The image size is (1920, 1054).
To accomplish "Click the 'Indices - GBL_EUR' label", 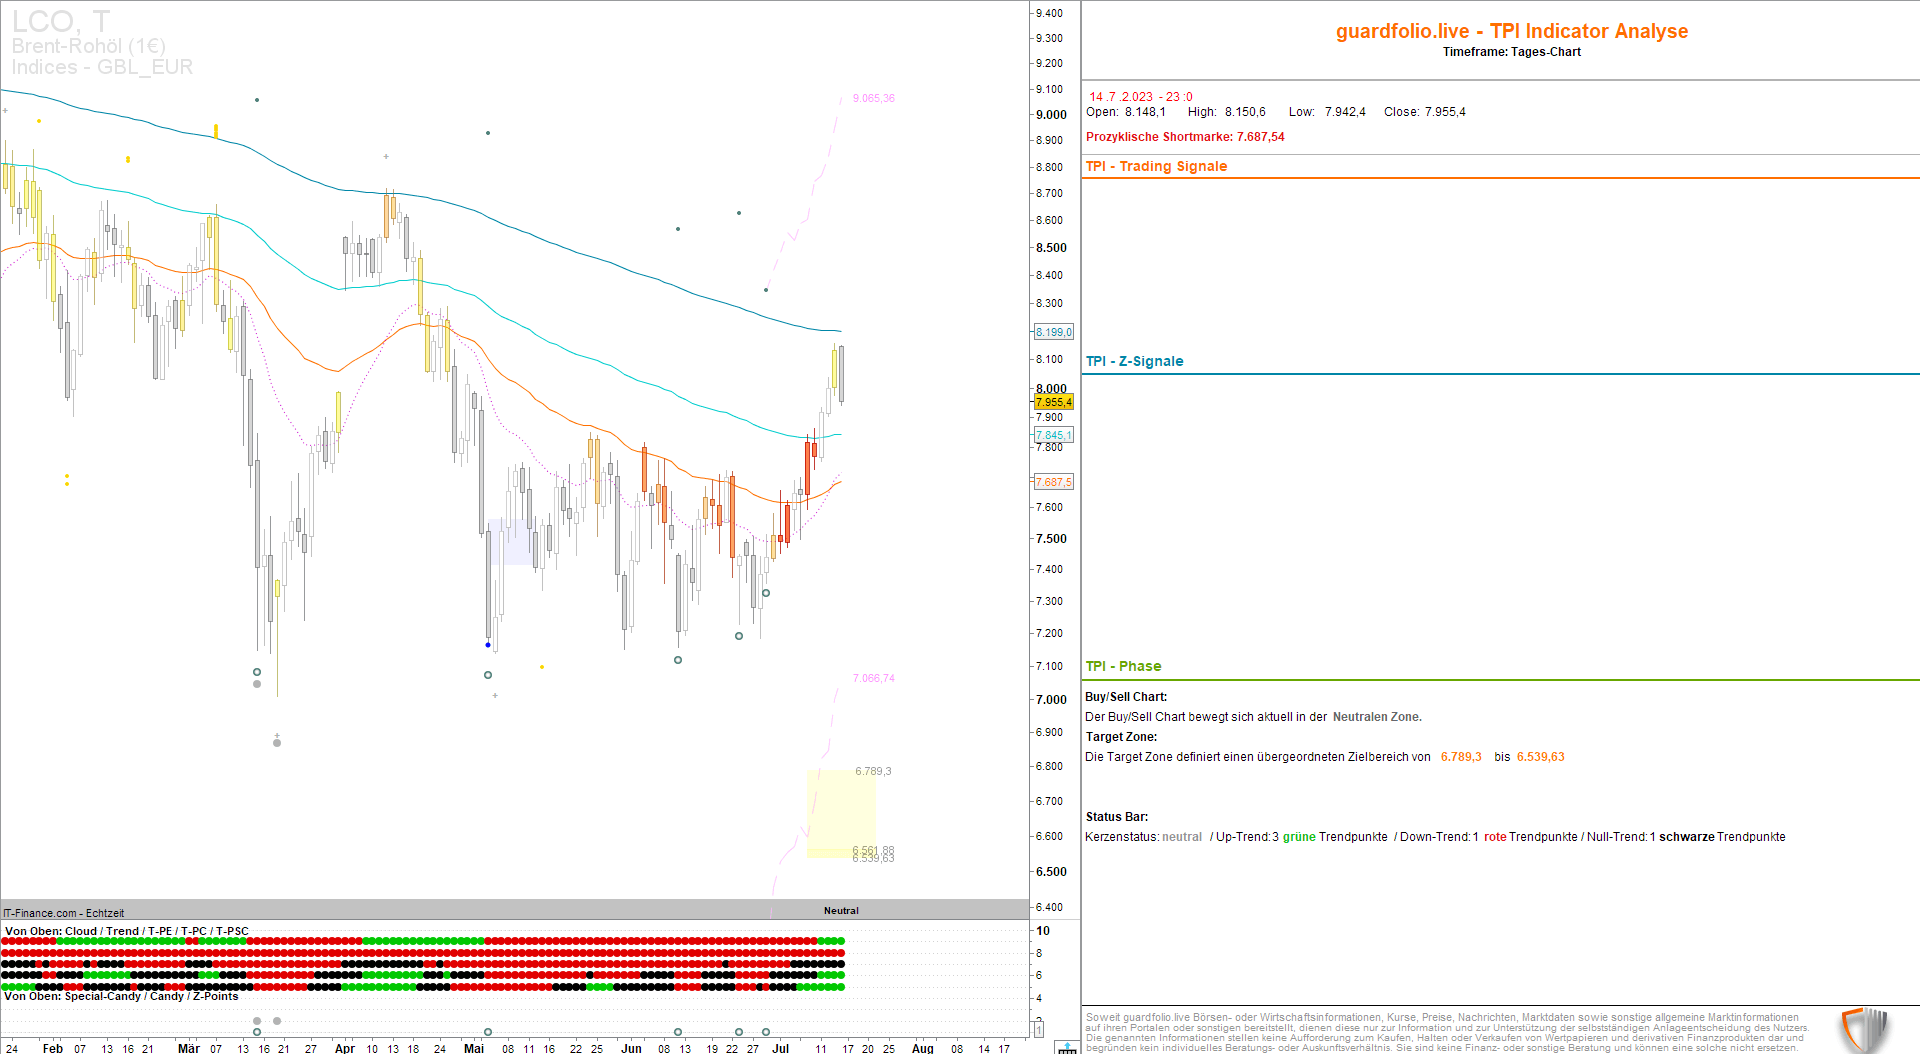I will coord(102,67).
